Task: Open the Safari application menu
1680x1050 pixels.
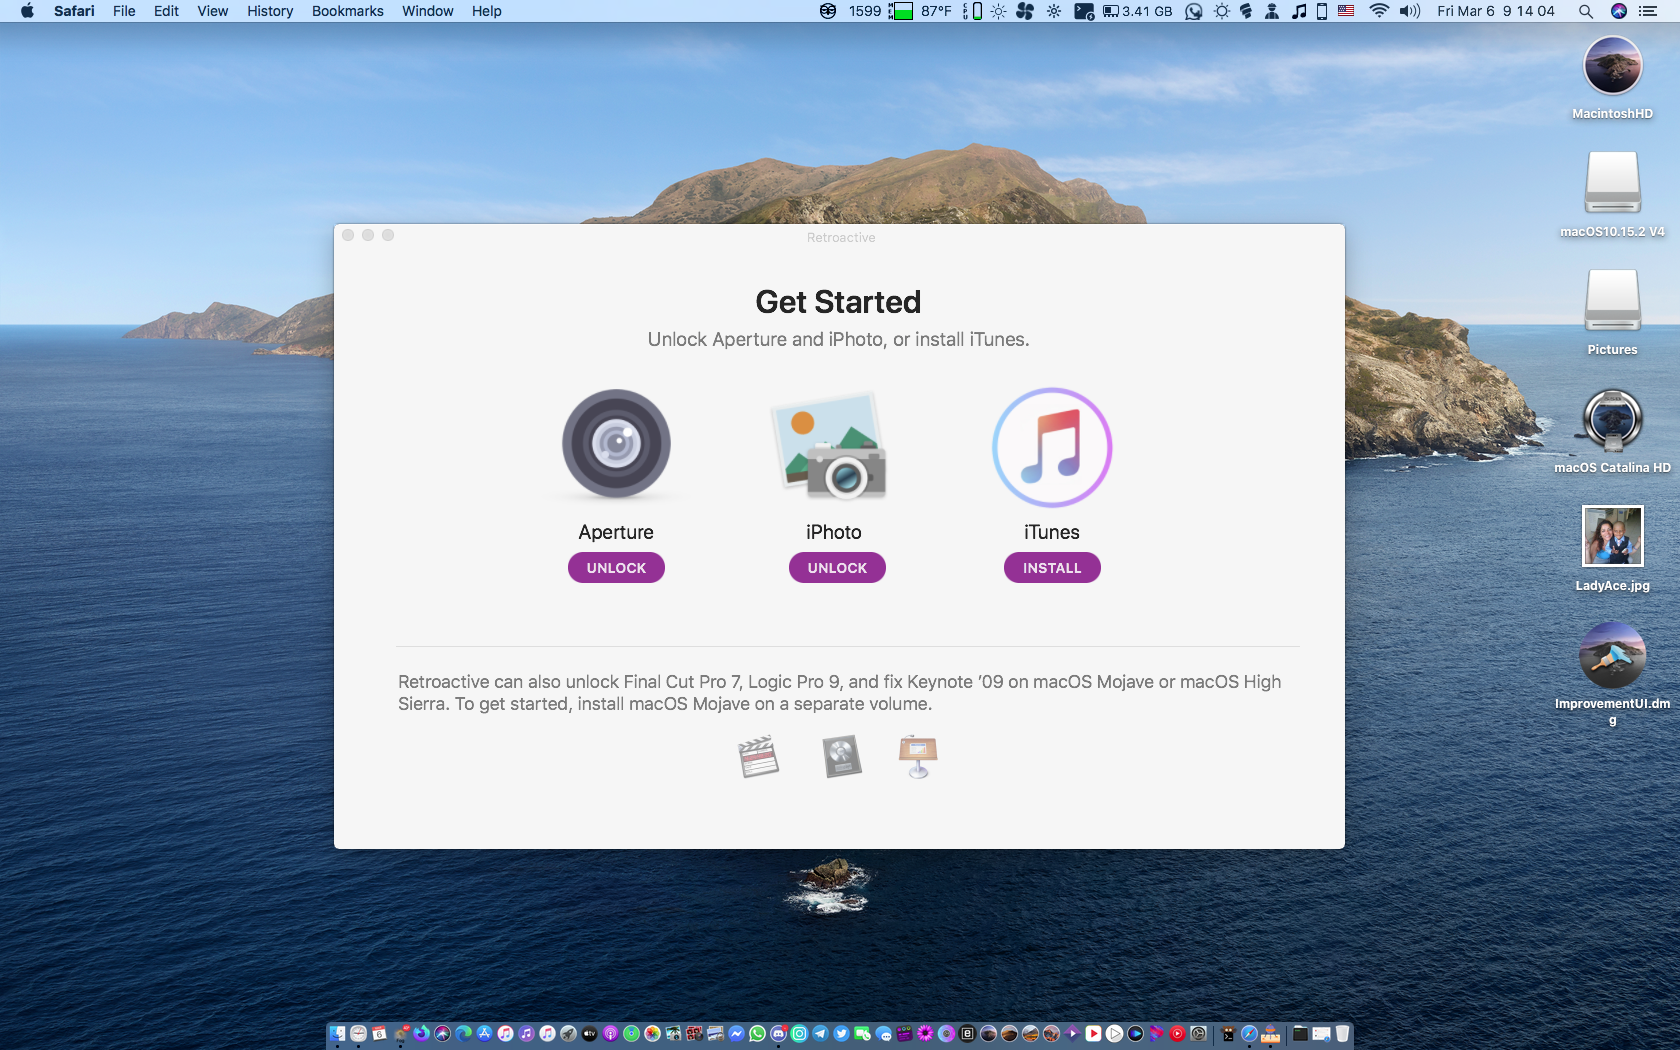Action: [x=74, y=11]
